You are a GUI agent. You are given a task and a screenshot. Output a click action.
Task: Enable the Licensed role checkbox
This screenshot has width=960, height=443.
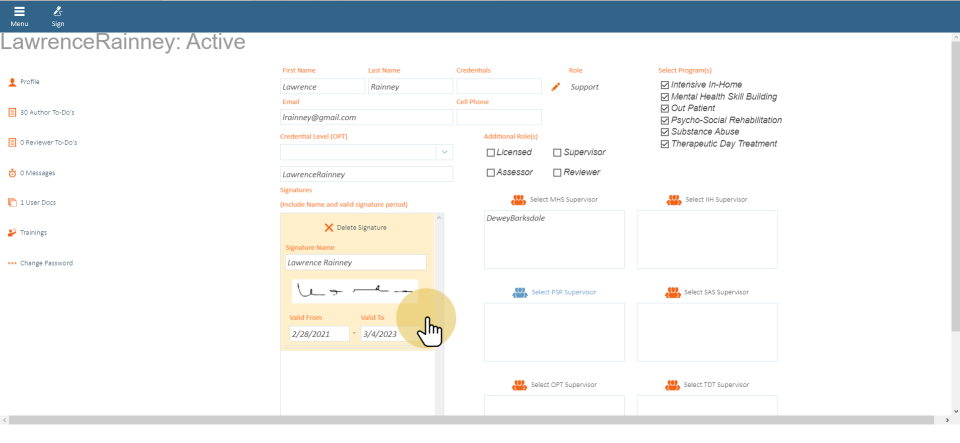point(490,153)
